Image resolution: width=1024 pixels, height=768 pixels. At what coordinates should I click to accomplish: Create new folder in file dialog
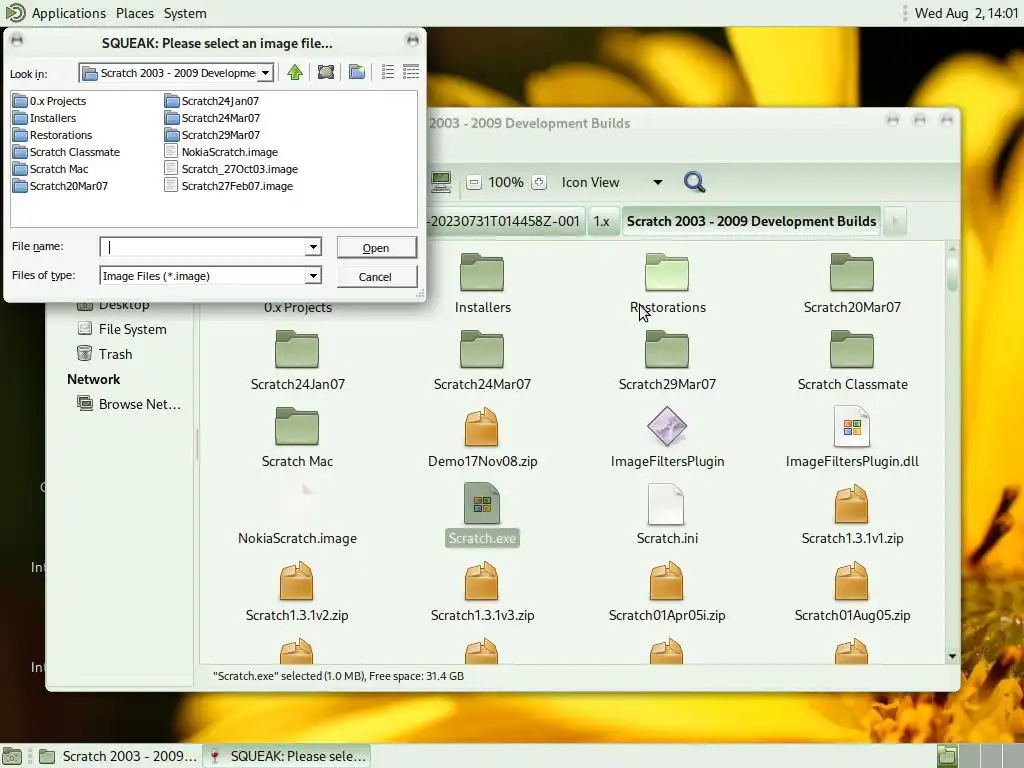click(357, 72)
